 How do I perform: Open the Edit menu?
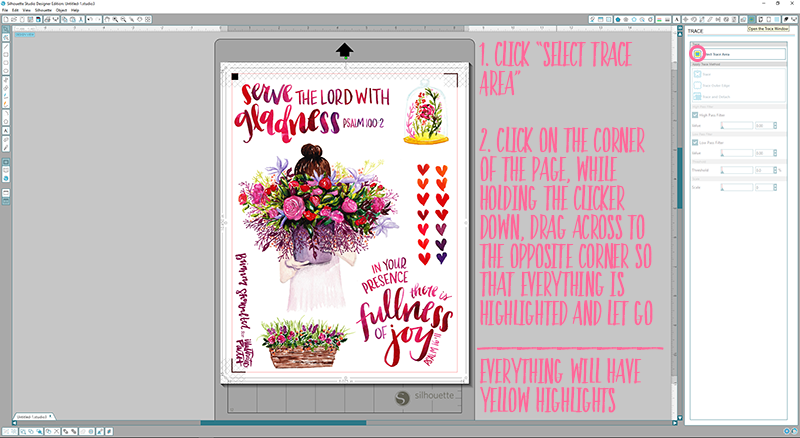point(15,10)
